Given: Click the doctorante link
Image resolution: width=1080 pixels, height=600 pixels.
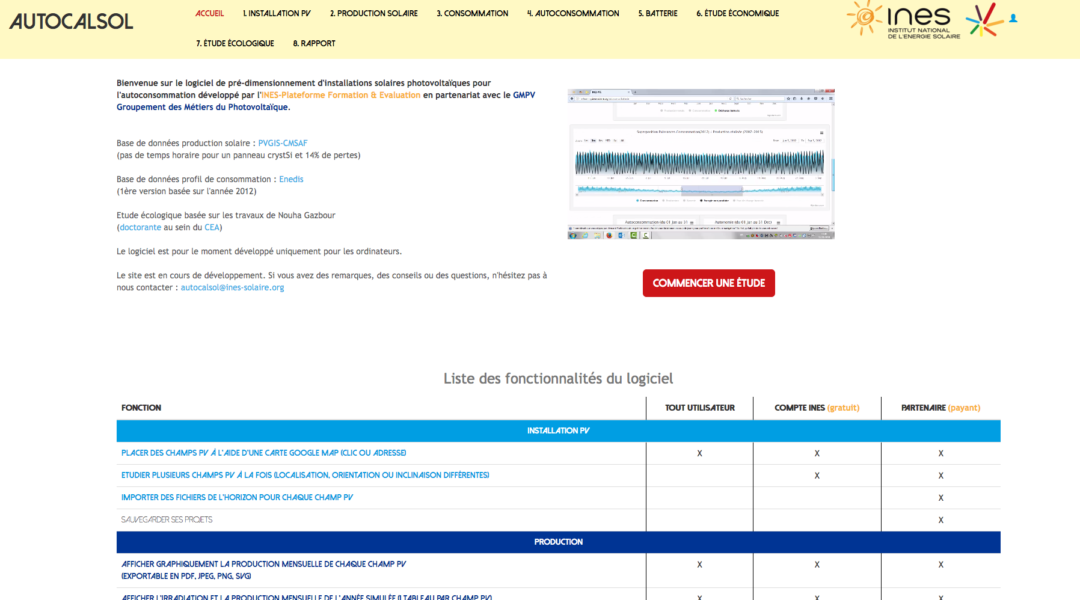Looking at the screenshot, I should click(141, 227).
